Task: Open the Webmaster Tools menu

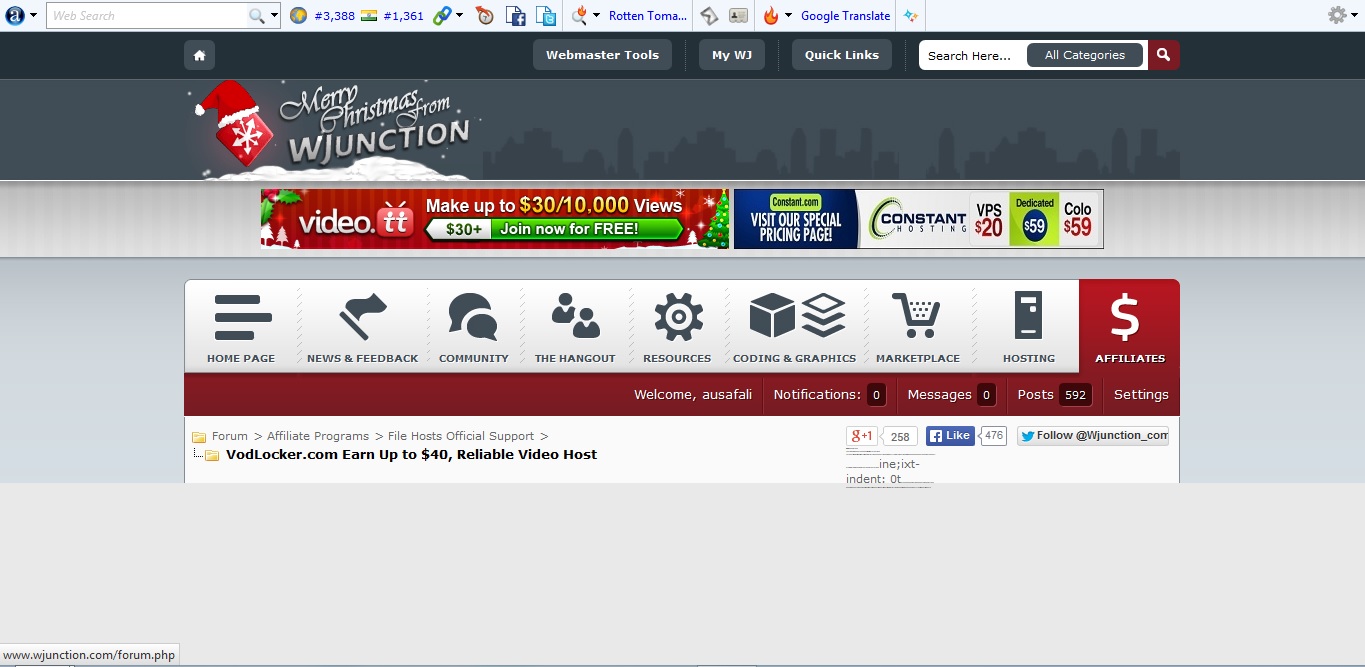Action: tap(602, 55)
